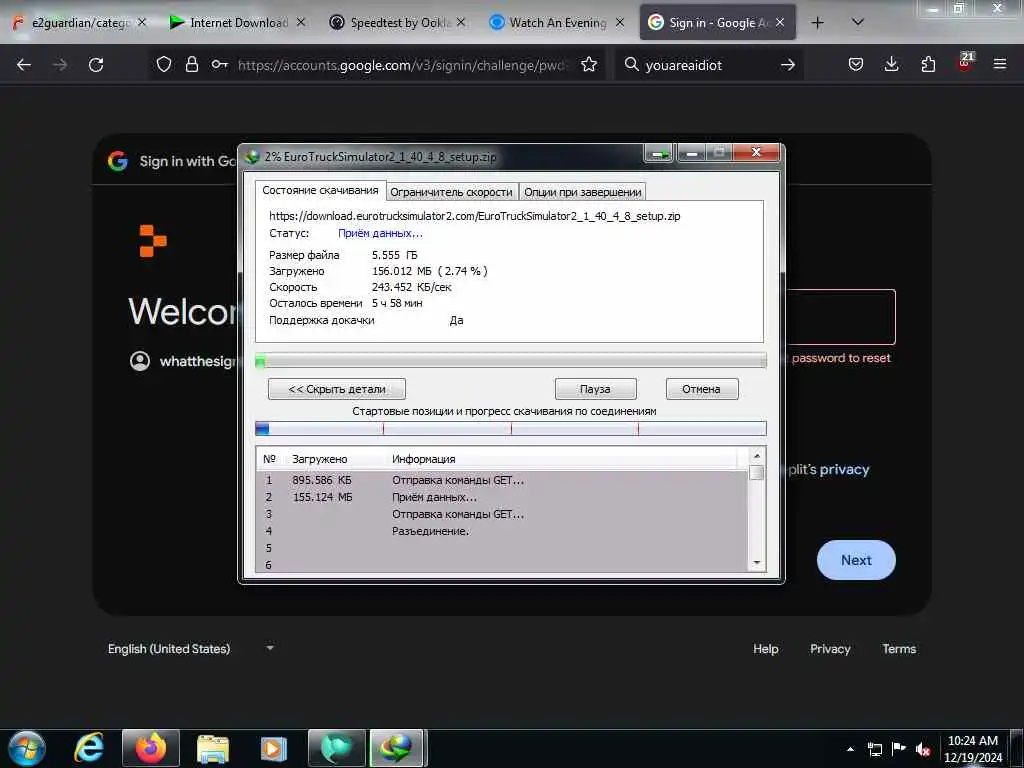Select connection row 2 with 155.124 МБ
The image size is (1024, 768).
[x=502, y=497]
